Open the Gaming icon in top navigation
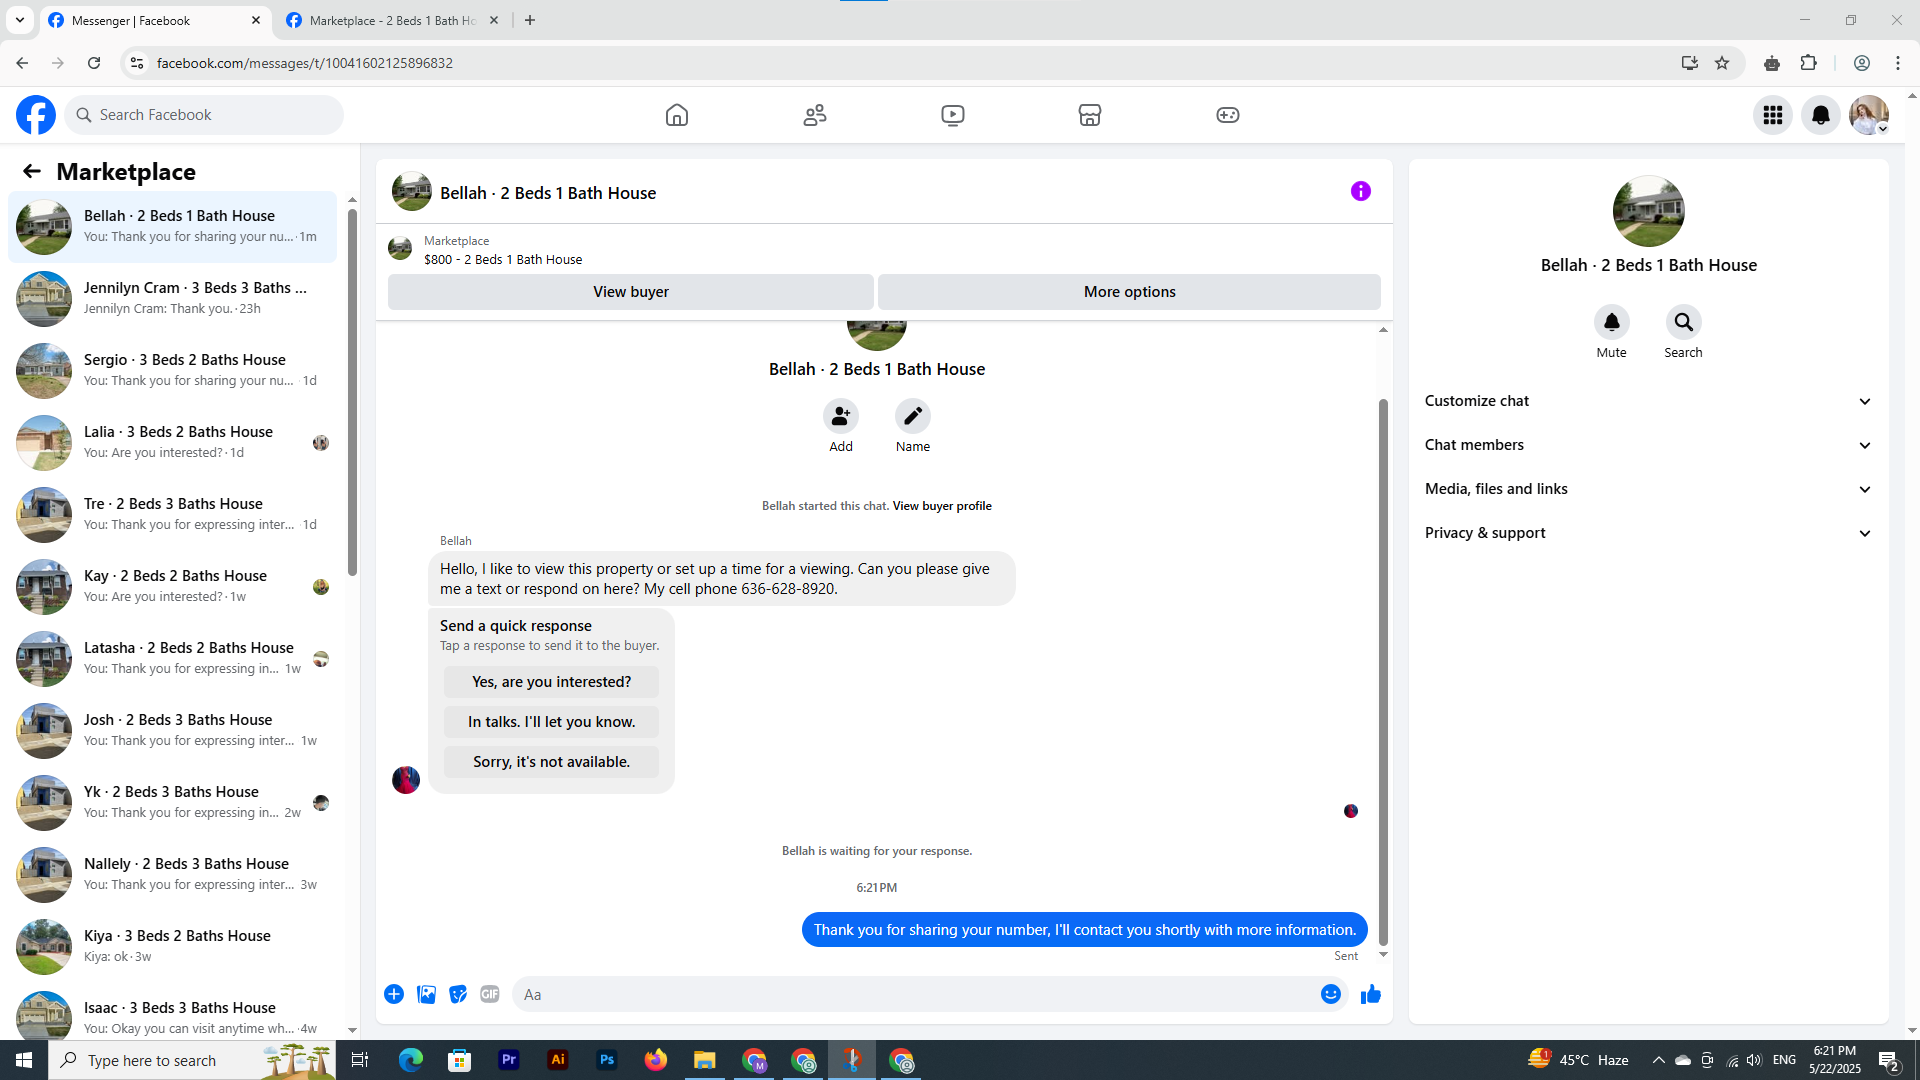1920x1080 pixels. point(1228,115)
